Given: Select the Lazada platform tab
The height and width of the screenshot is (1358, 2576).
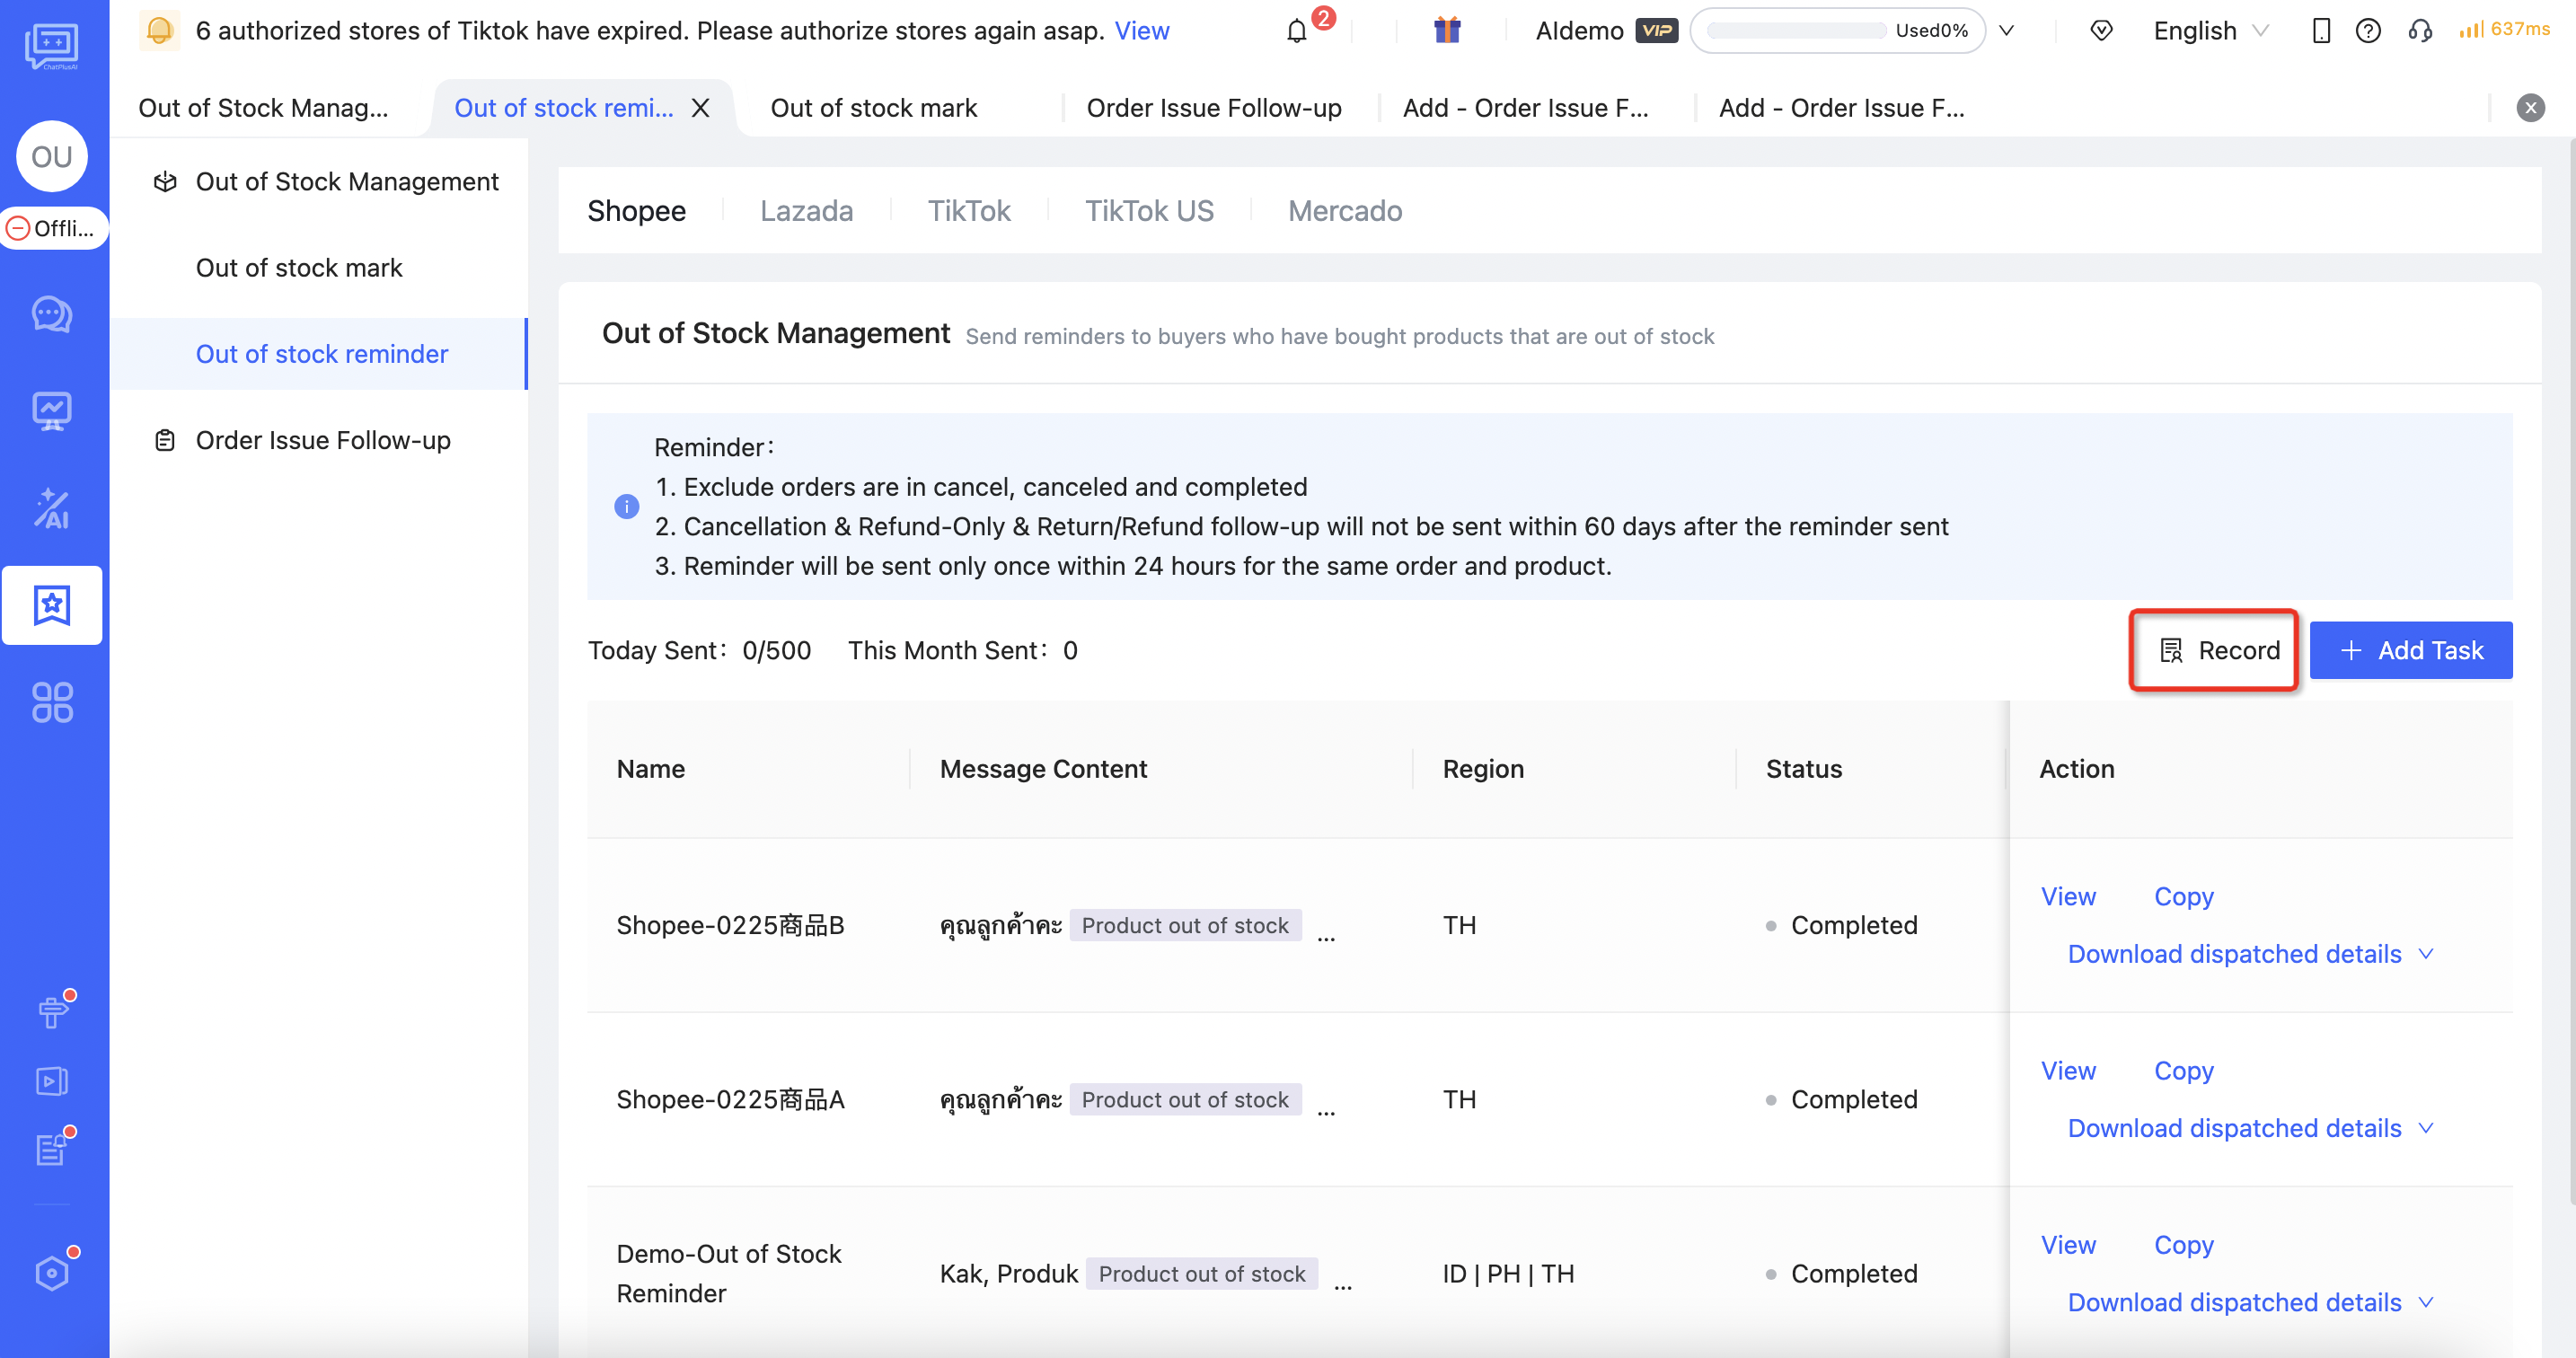Looking at the screenshot, I should (x=806, y=211).
